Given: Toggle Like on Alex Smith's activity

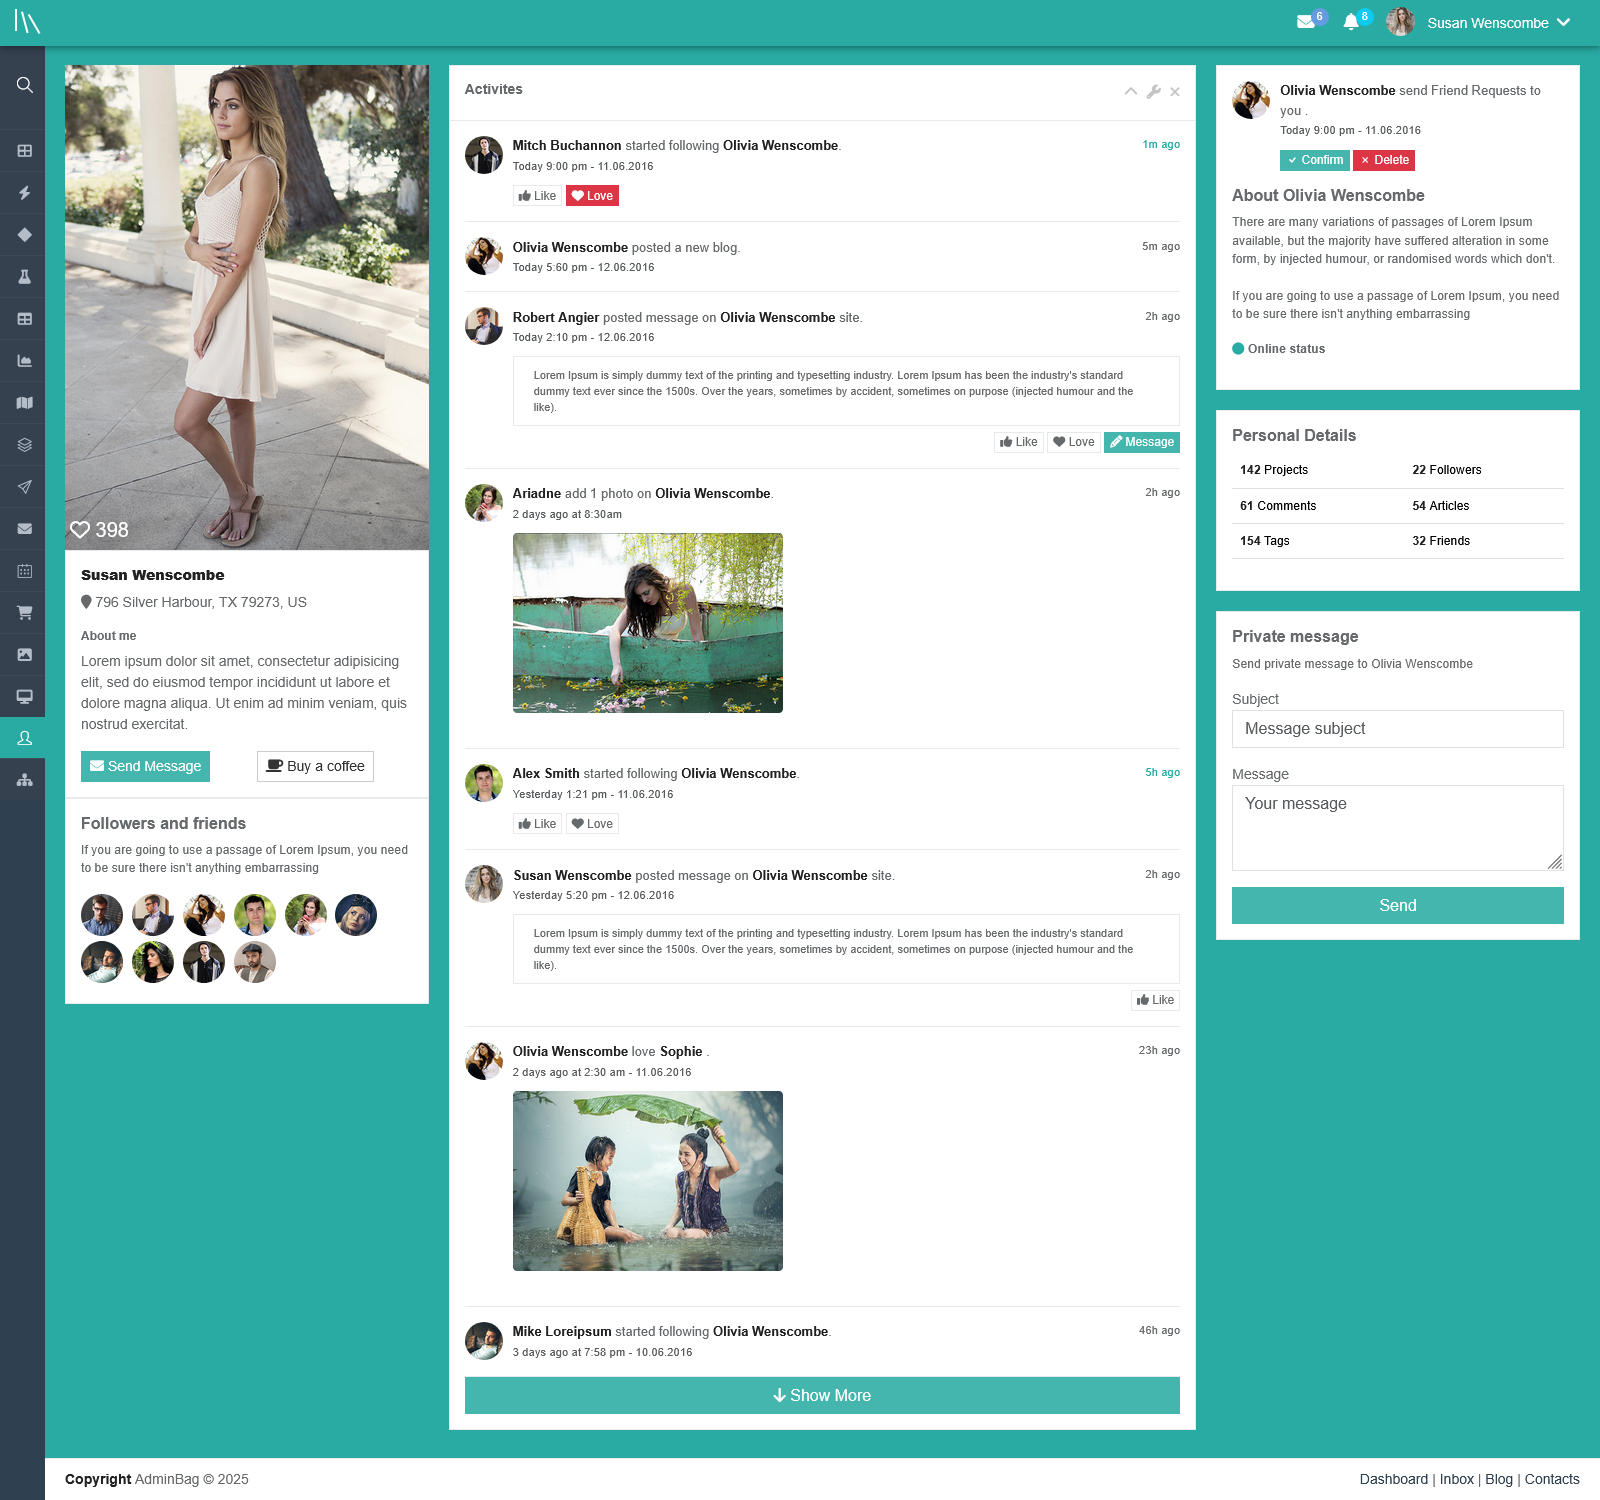Looking at the screenshot, I should 537,824.
